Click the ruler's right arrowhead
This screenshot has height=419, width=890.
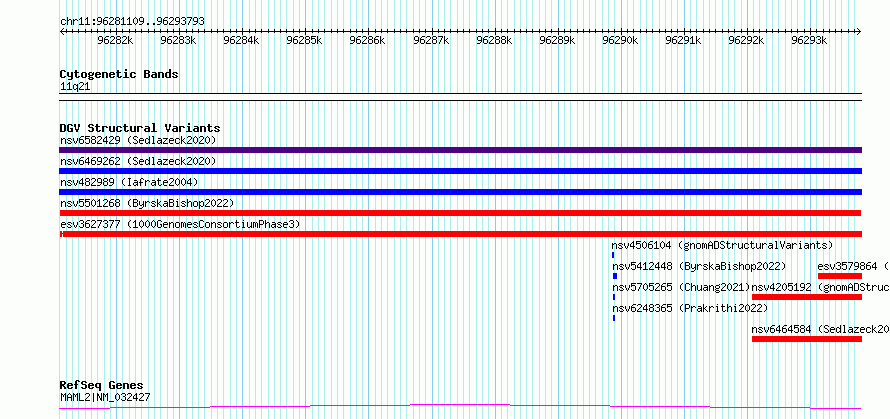(x=859, y=32)
